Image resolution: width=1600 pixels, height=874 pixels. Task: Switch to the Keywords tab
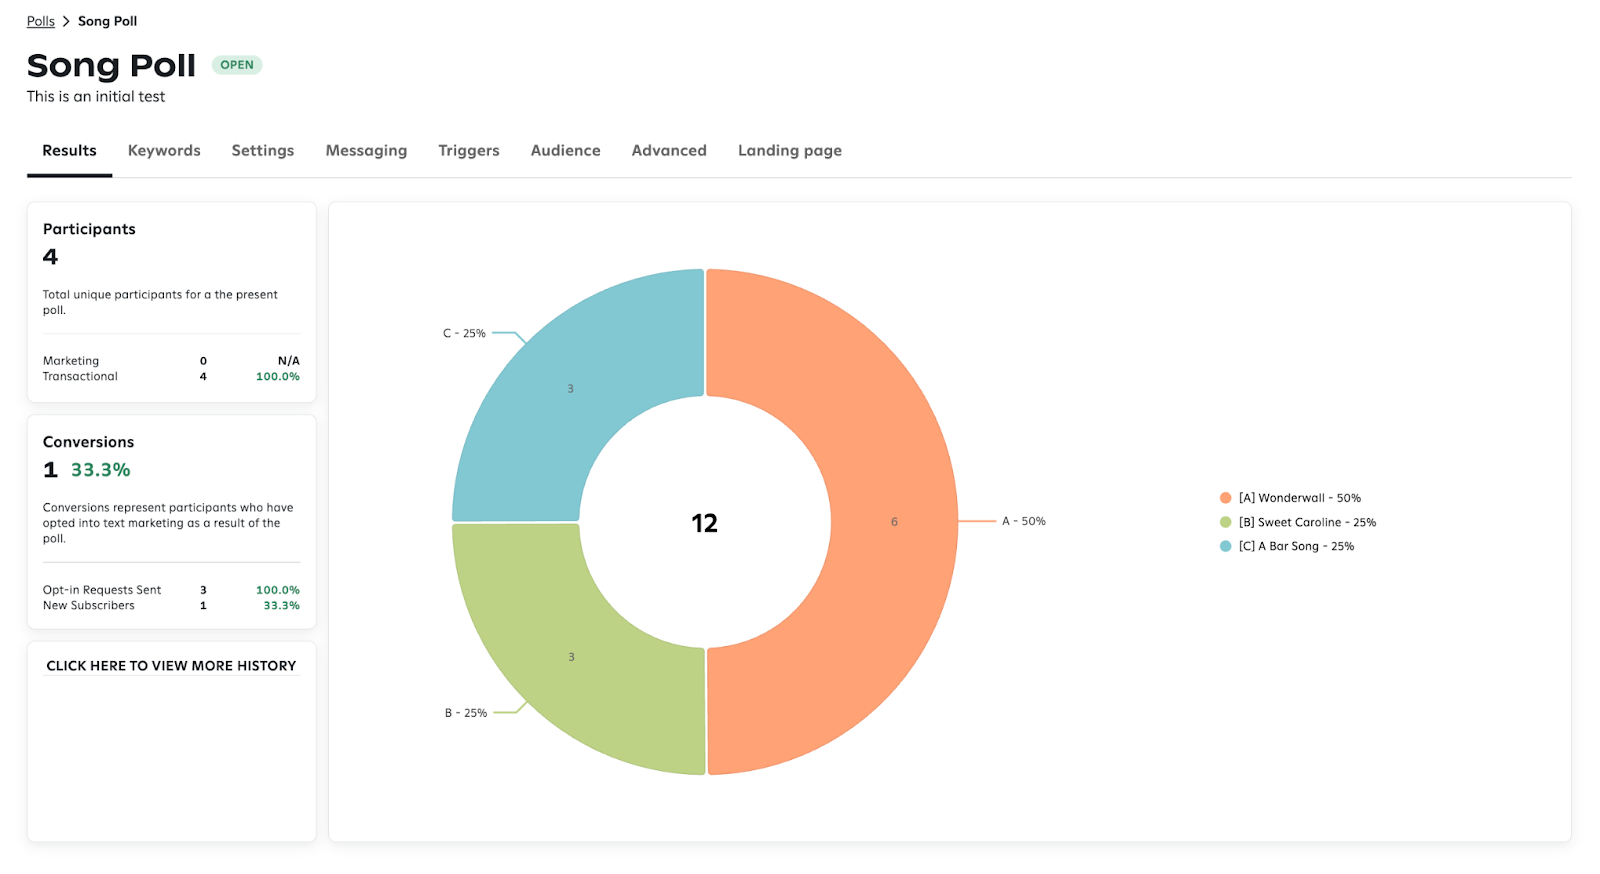[164, 151]
